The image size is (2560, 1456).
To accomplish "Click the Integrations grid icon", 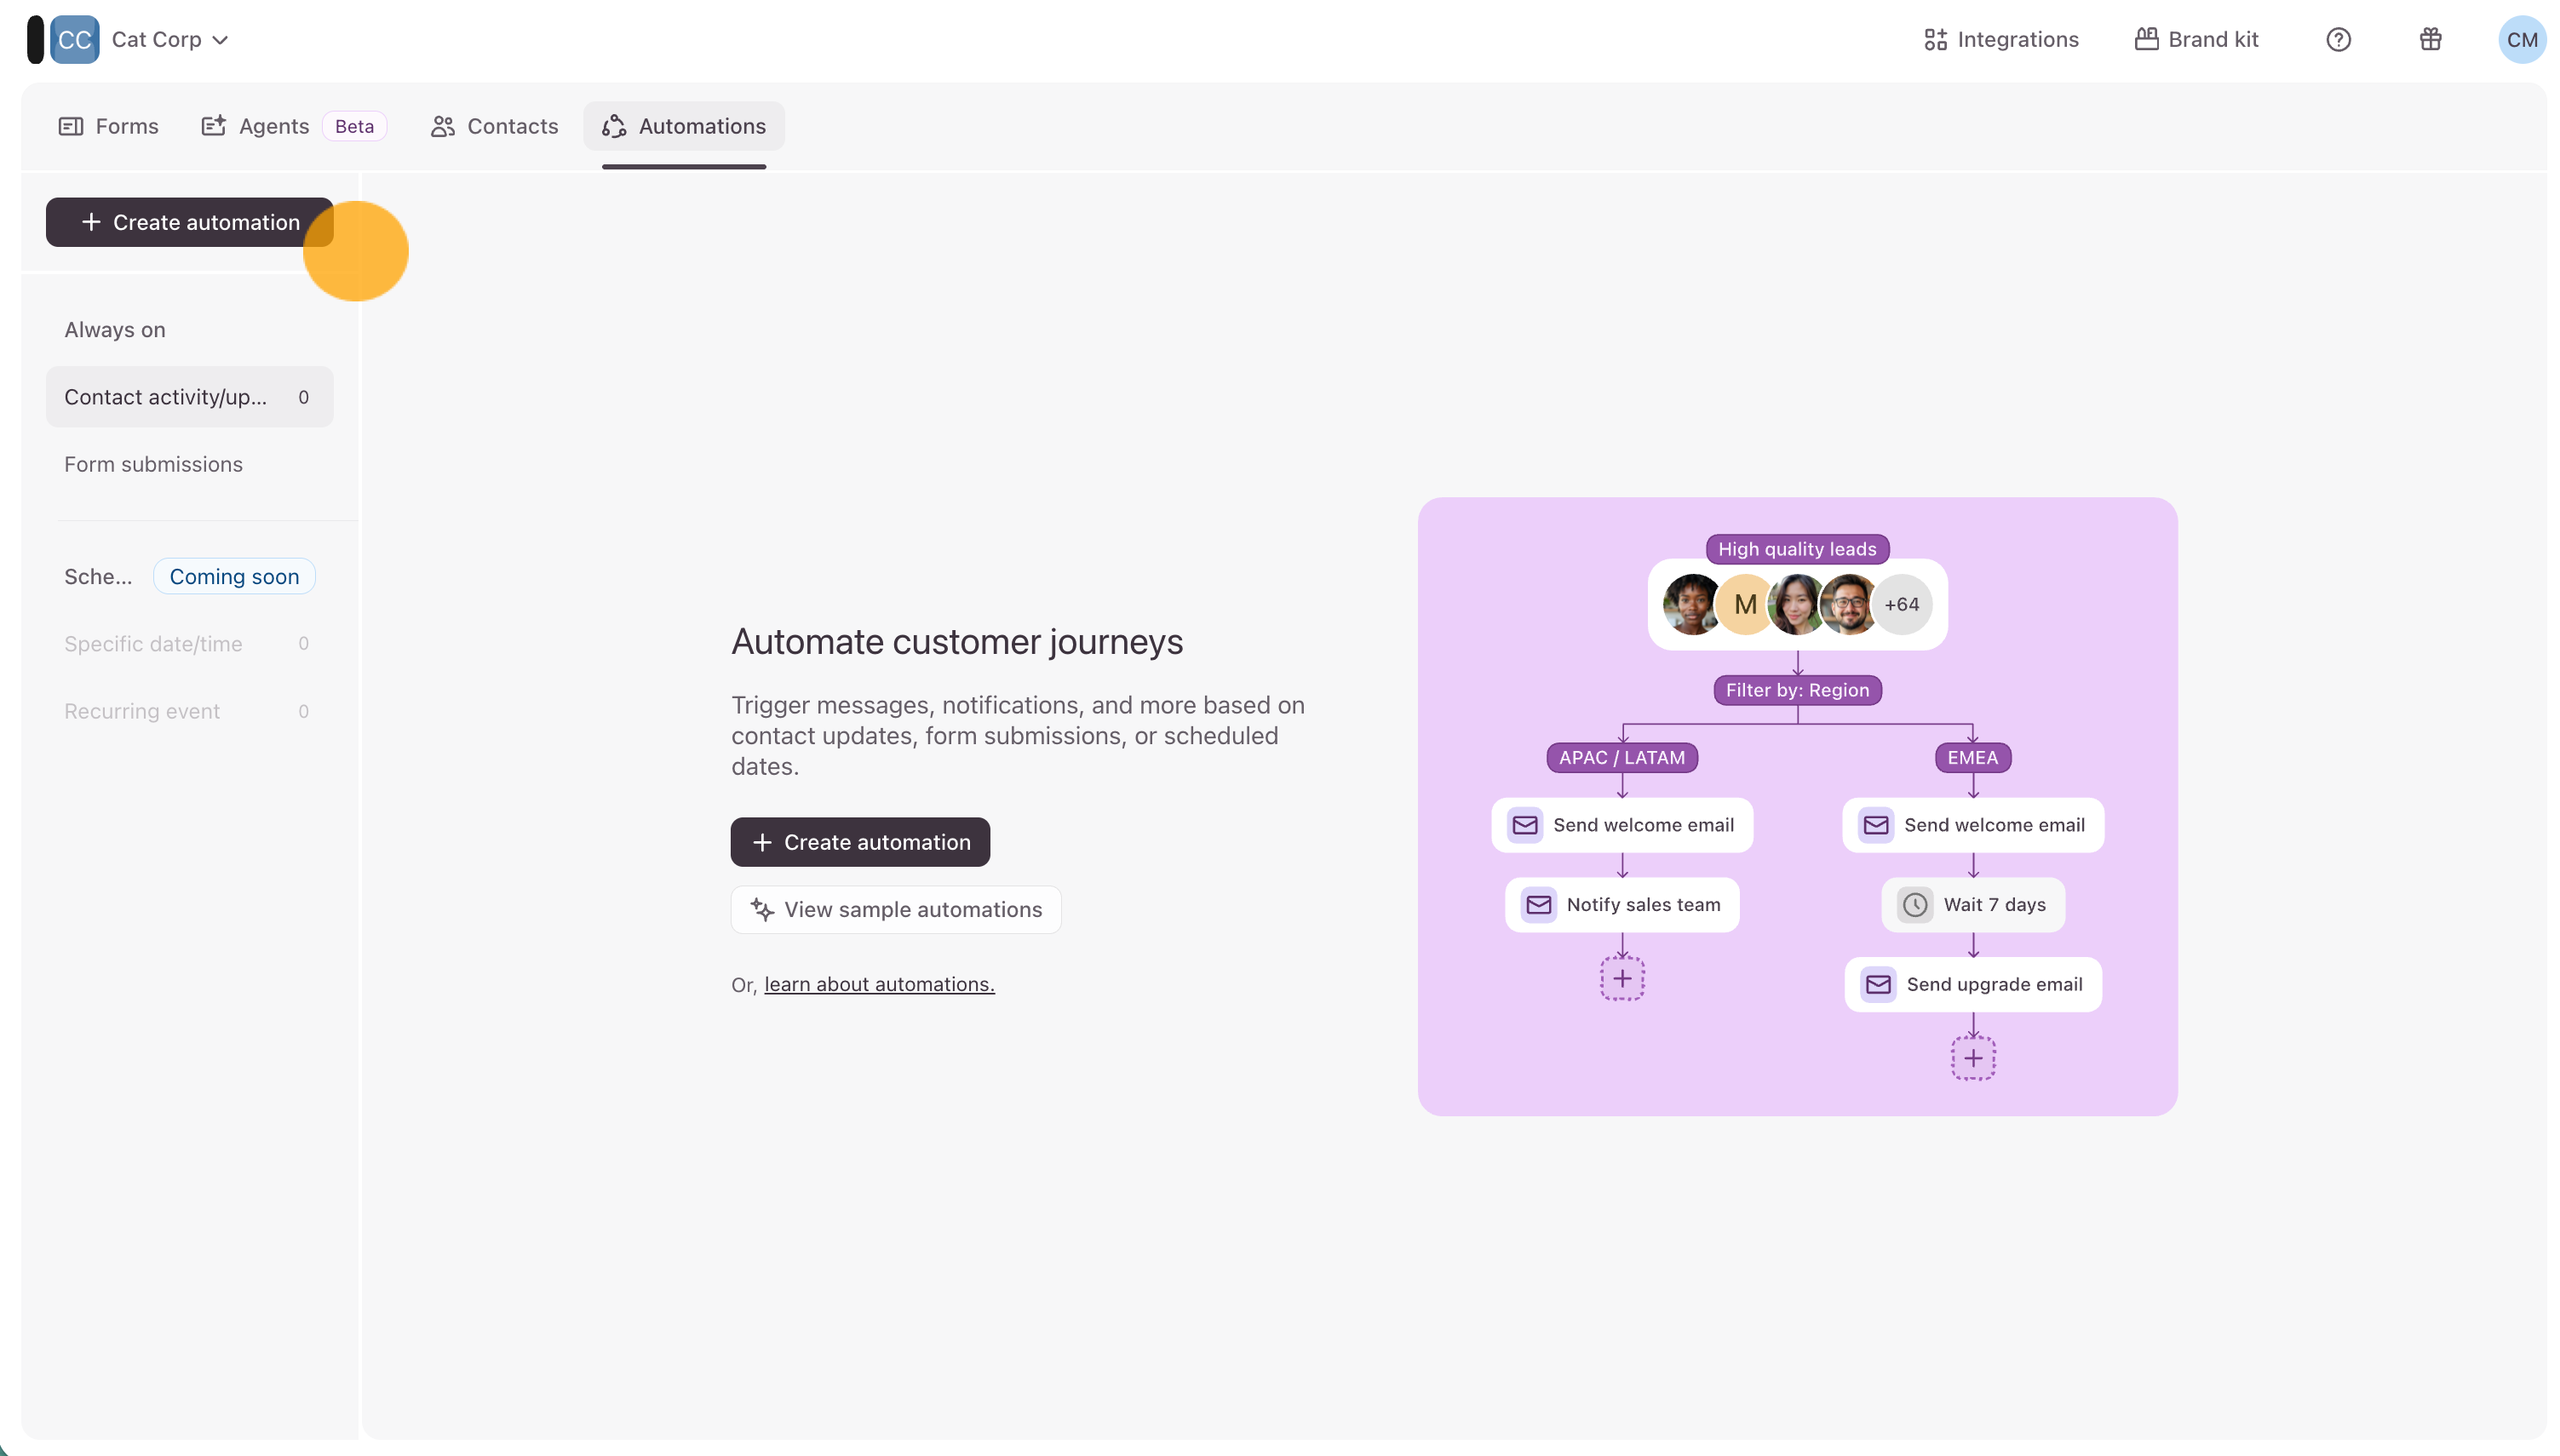I will click(x=1935, y=40).
